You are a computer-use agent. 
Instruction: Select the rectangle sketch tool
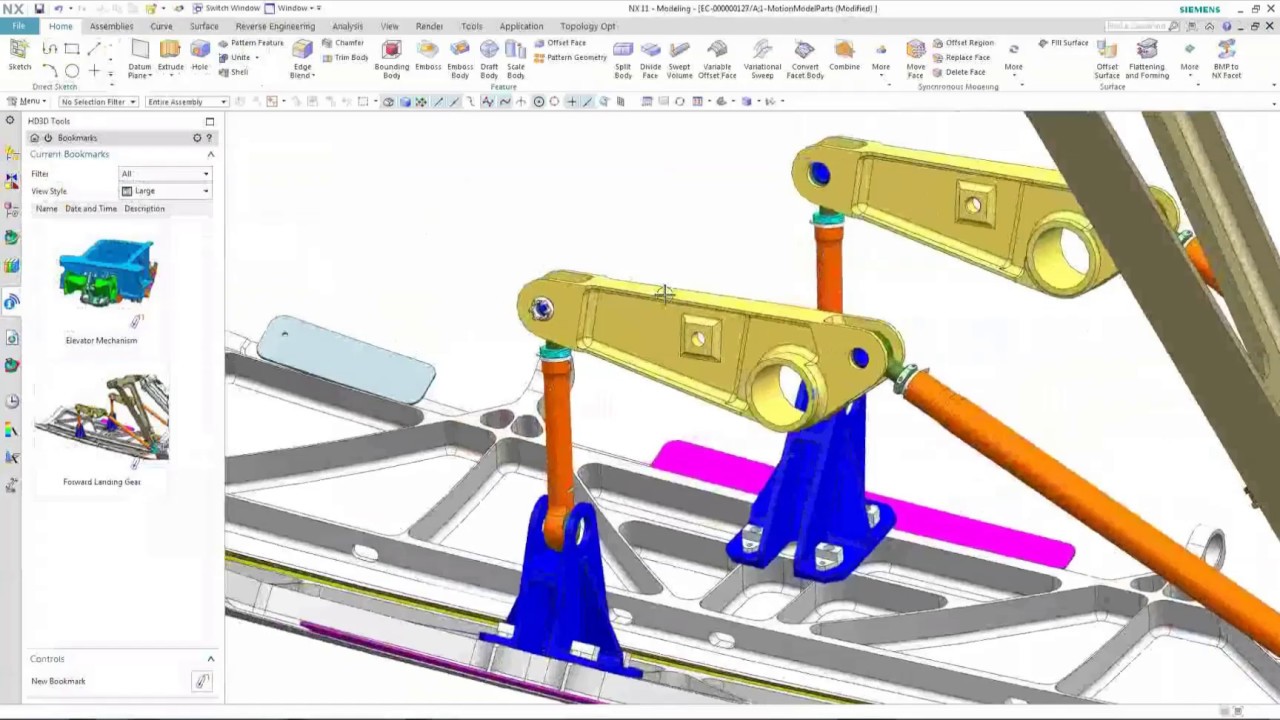pyautogui.click(x=72, y=48)
